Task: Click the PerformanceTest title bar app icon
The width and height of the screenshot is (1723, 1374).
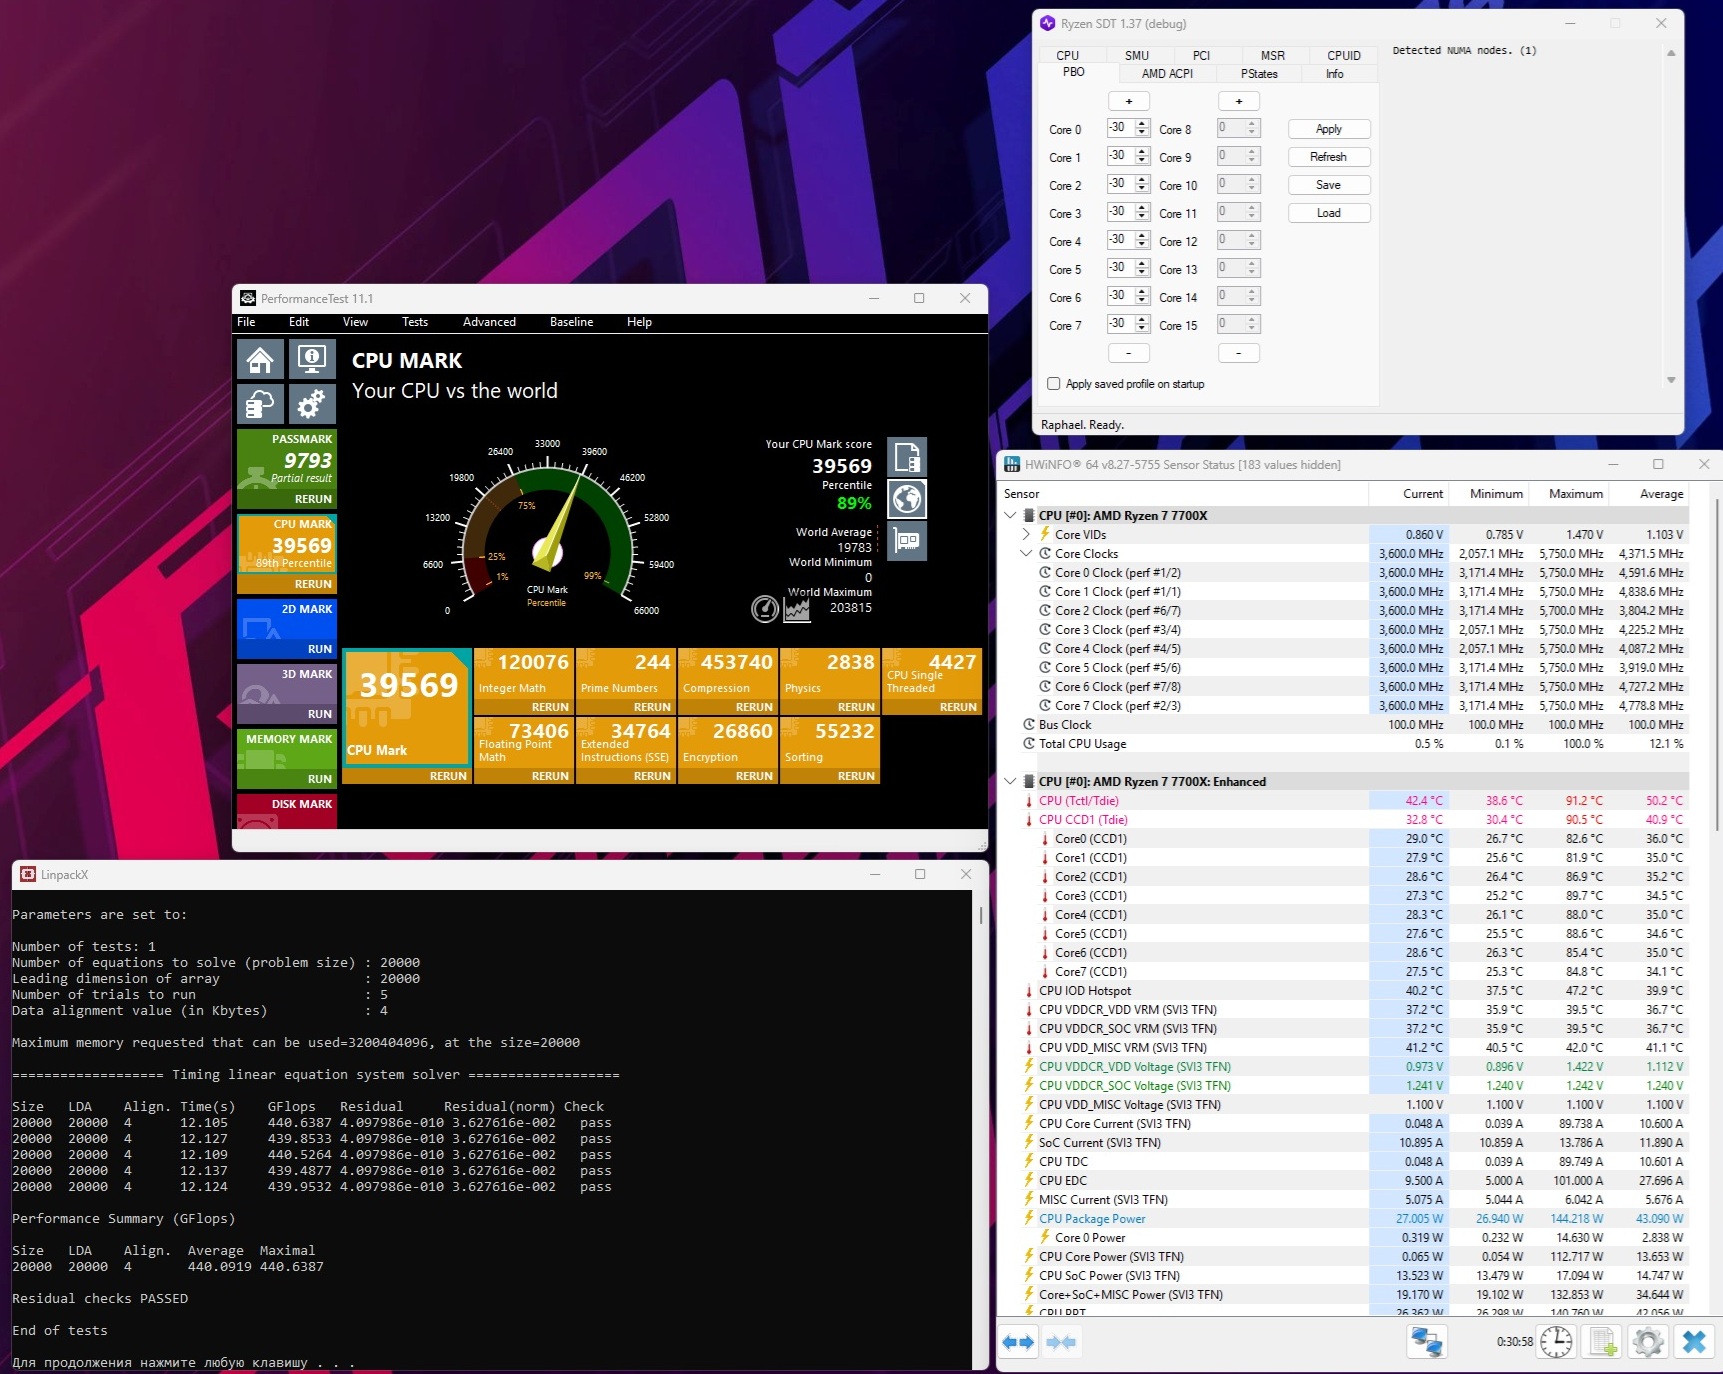Action: click(248, 298)
